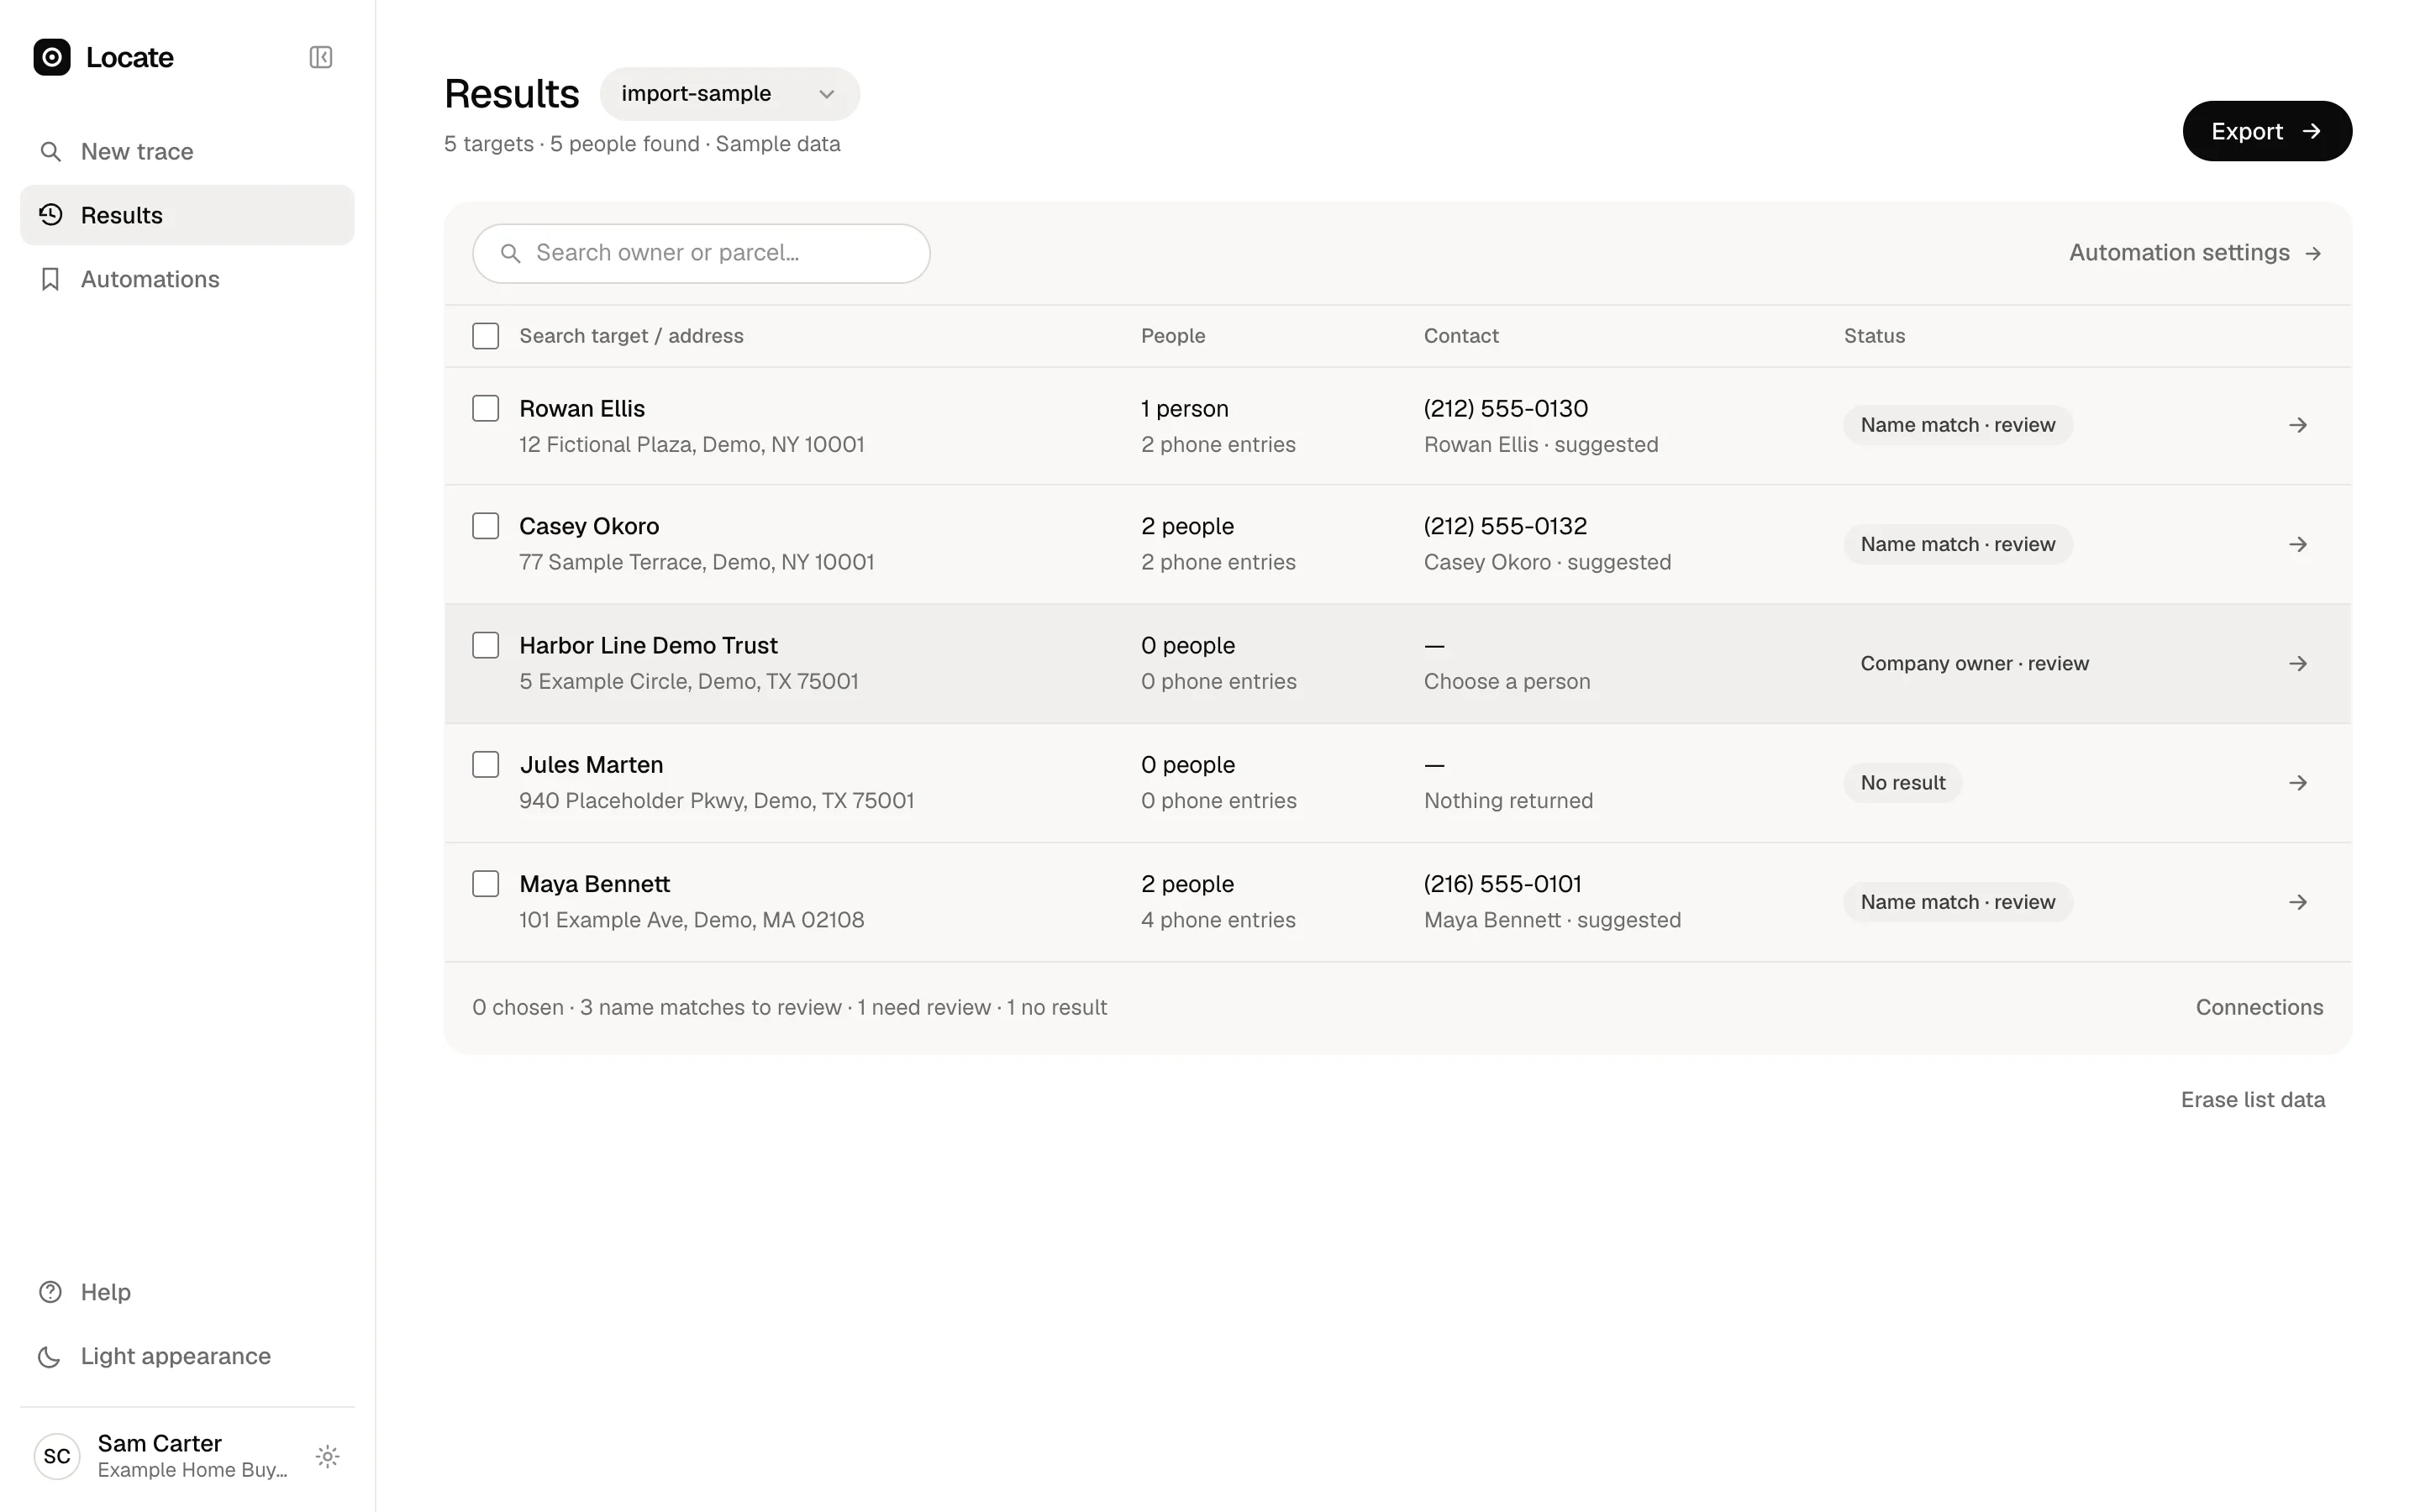Click the Results history clock icon
Viewport: 2420px width, 1512px height.
point(50,215)
